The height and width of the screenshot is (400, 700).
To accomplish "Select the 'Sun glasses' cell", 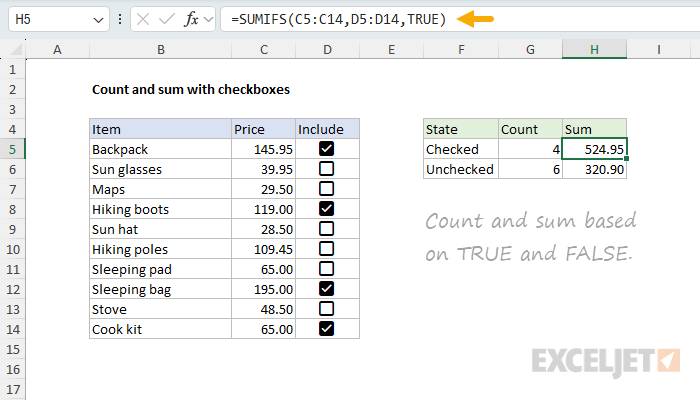I will coord(161,169).
